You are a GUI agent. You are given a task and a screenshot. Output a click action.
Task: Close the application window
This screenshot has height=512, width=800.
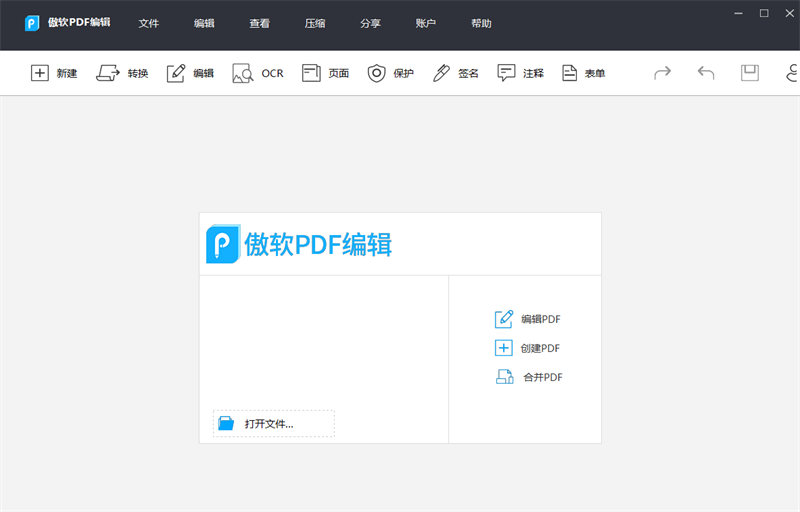click(x=789, y=13)
